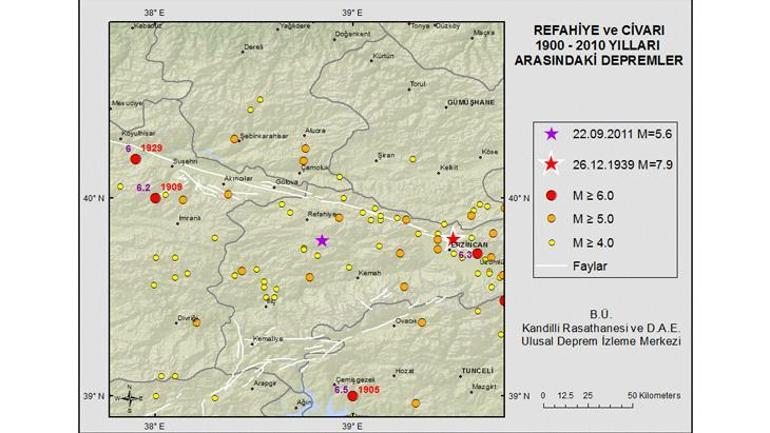The height and width of the screenshot is (433, 770).
Task: Click the white Faylar legend line
Action: point(551,266)
